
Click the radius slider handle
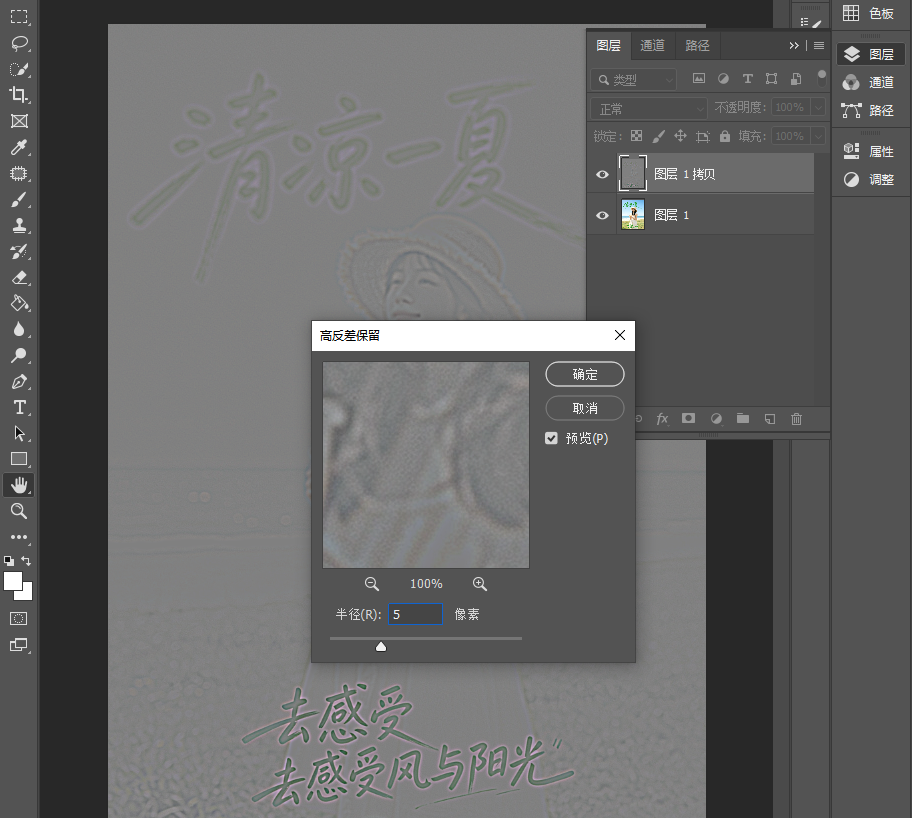pos(381,646)
